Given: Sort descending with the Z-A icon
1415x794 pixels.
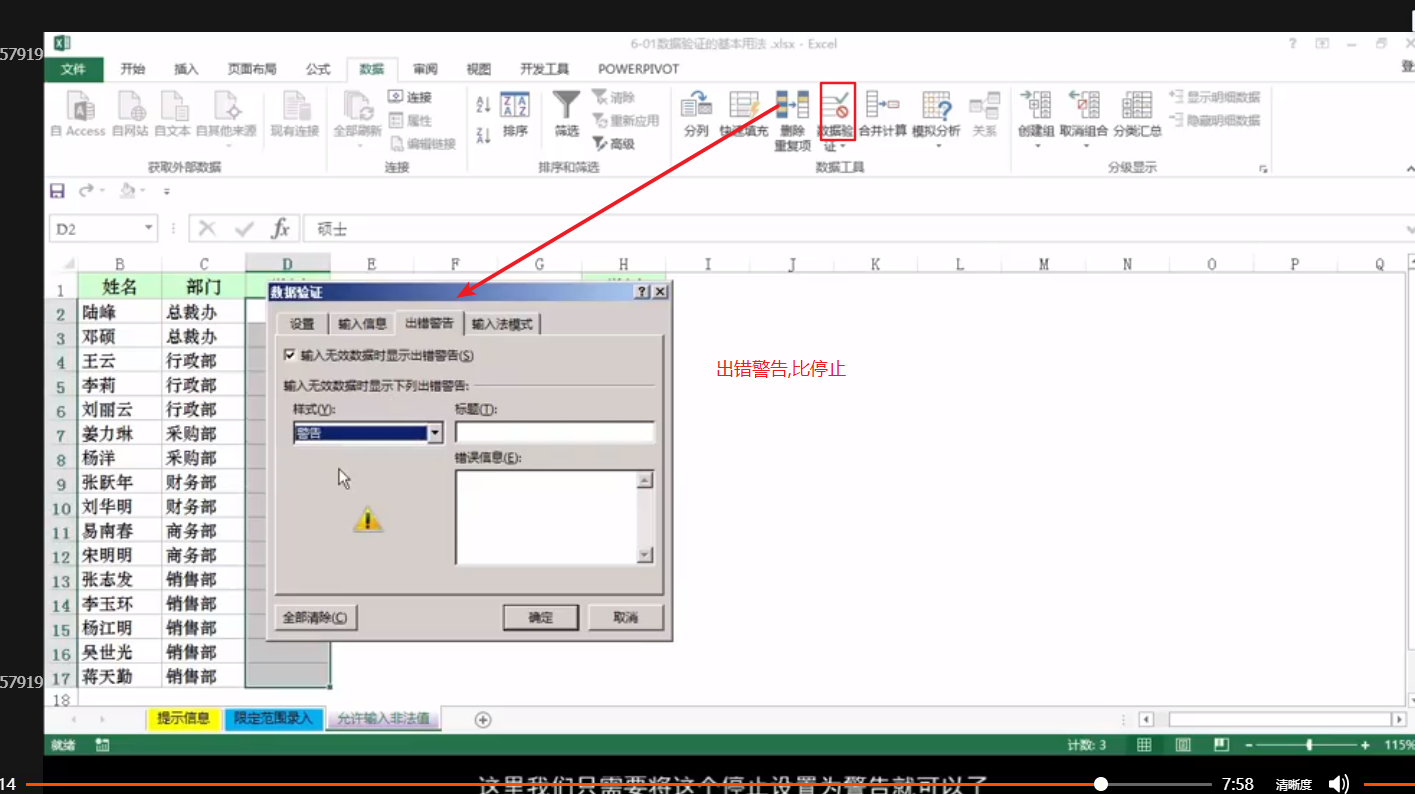Looking at the screenshot, I should (x=483, y=134).
